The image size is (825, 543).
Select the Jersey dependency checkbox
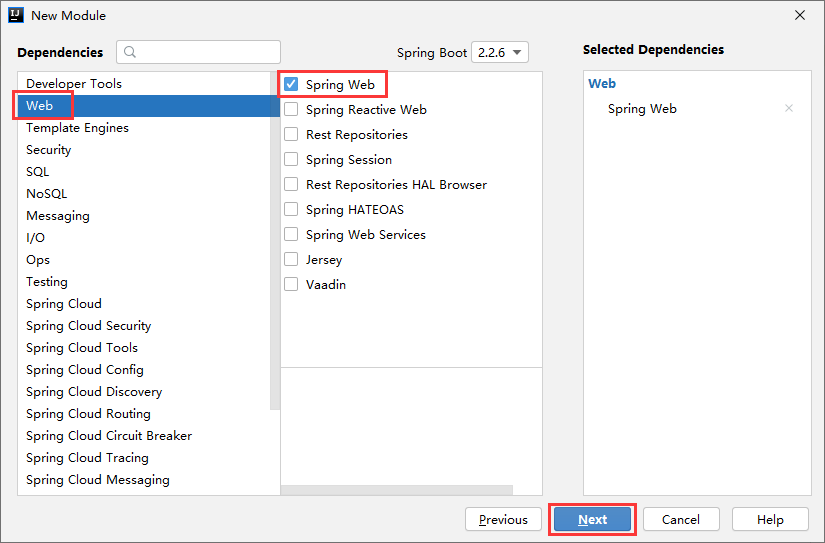point(291,260)
